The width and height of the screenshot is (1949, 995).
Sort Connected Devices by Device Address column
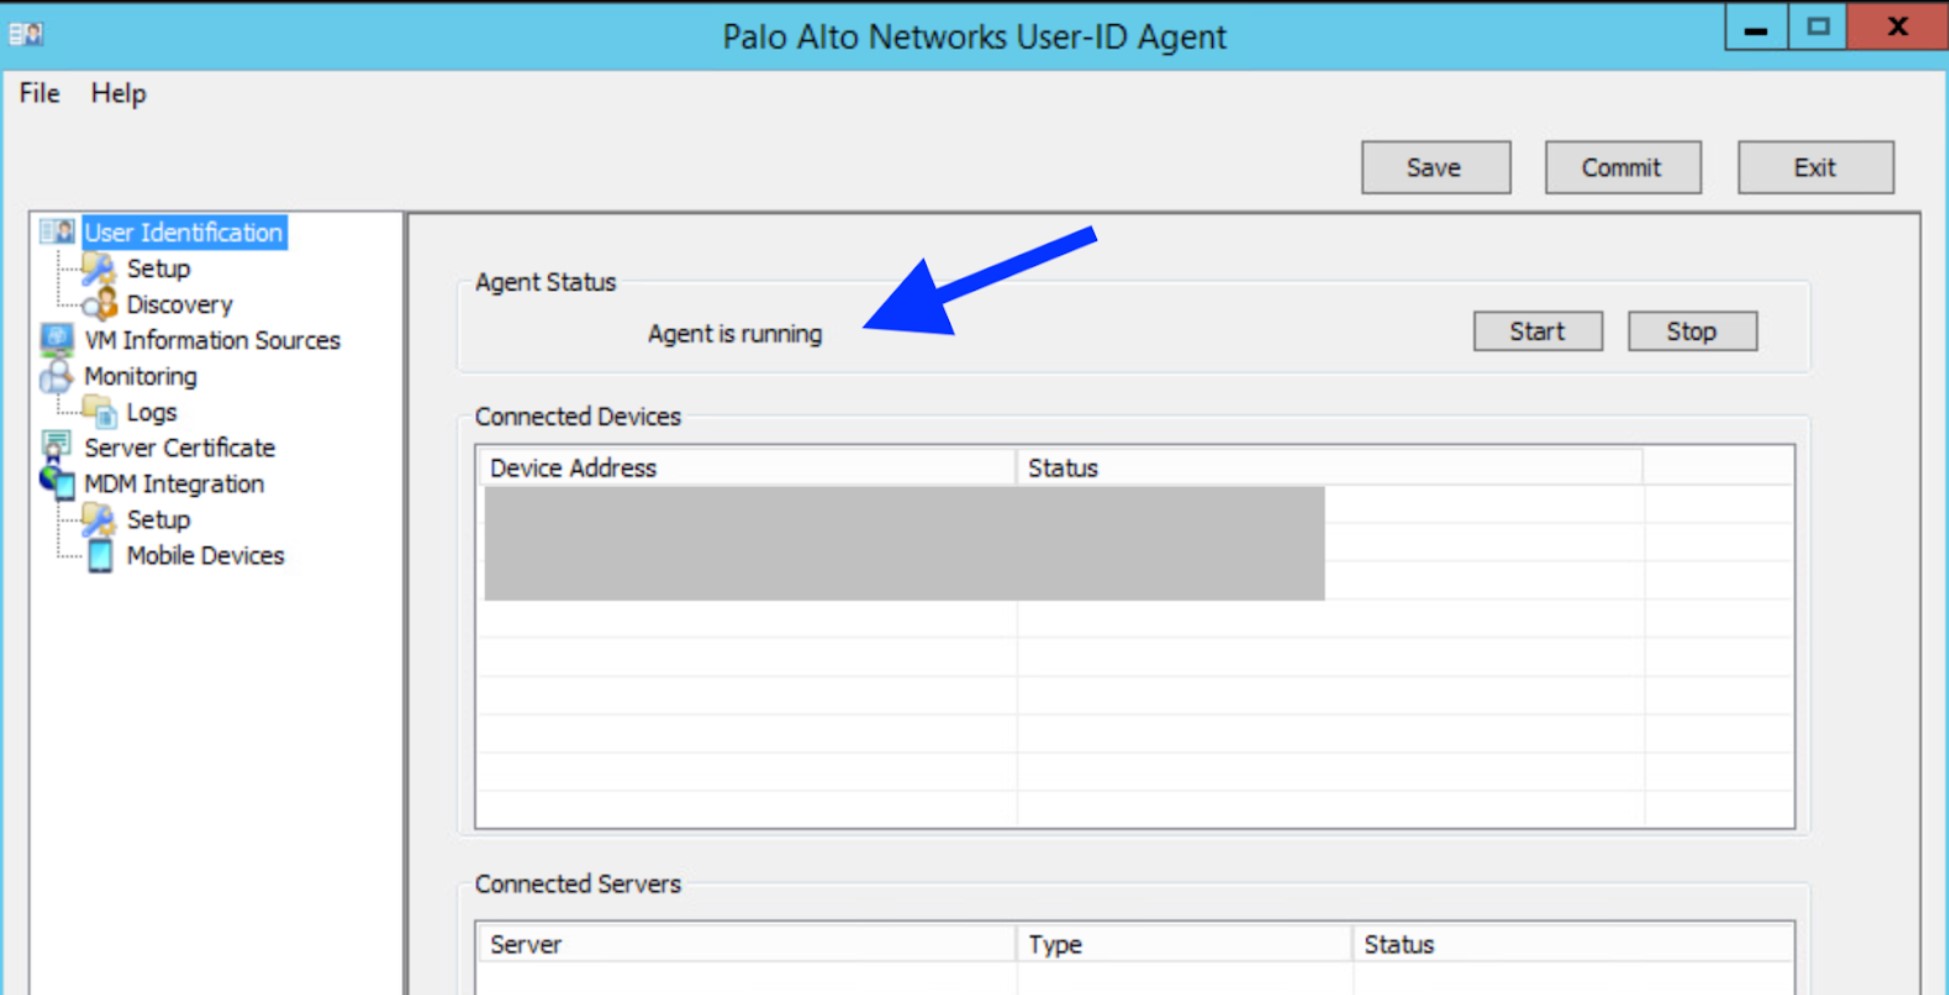point(747,468)
